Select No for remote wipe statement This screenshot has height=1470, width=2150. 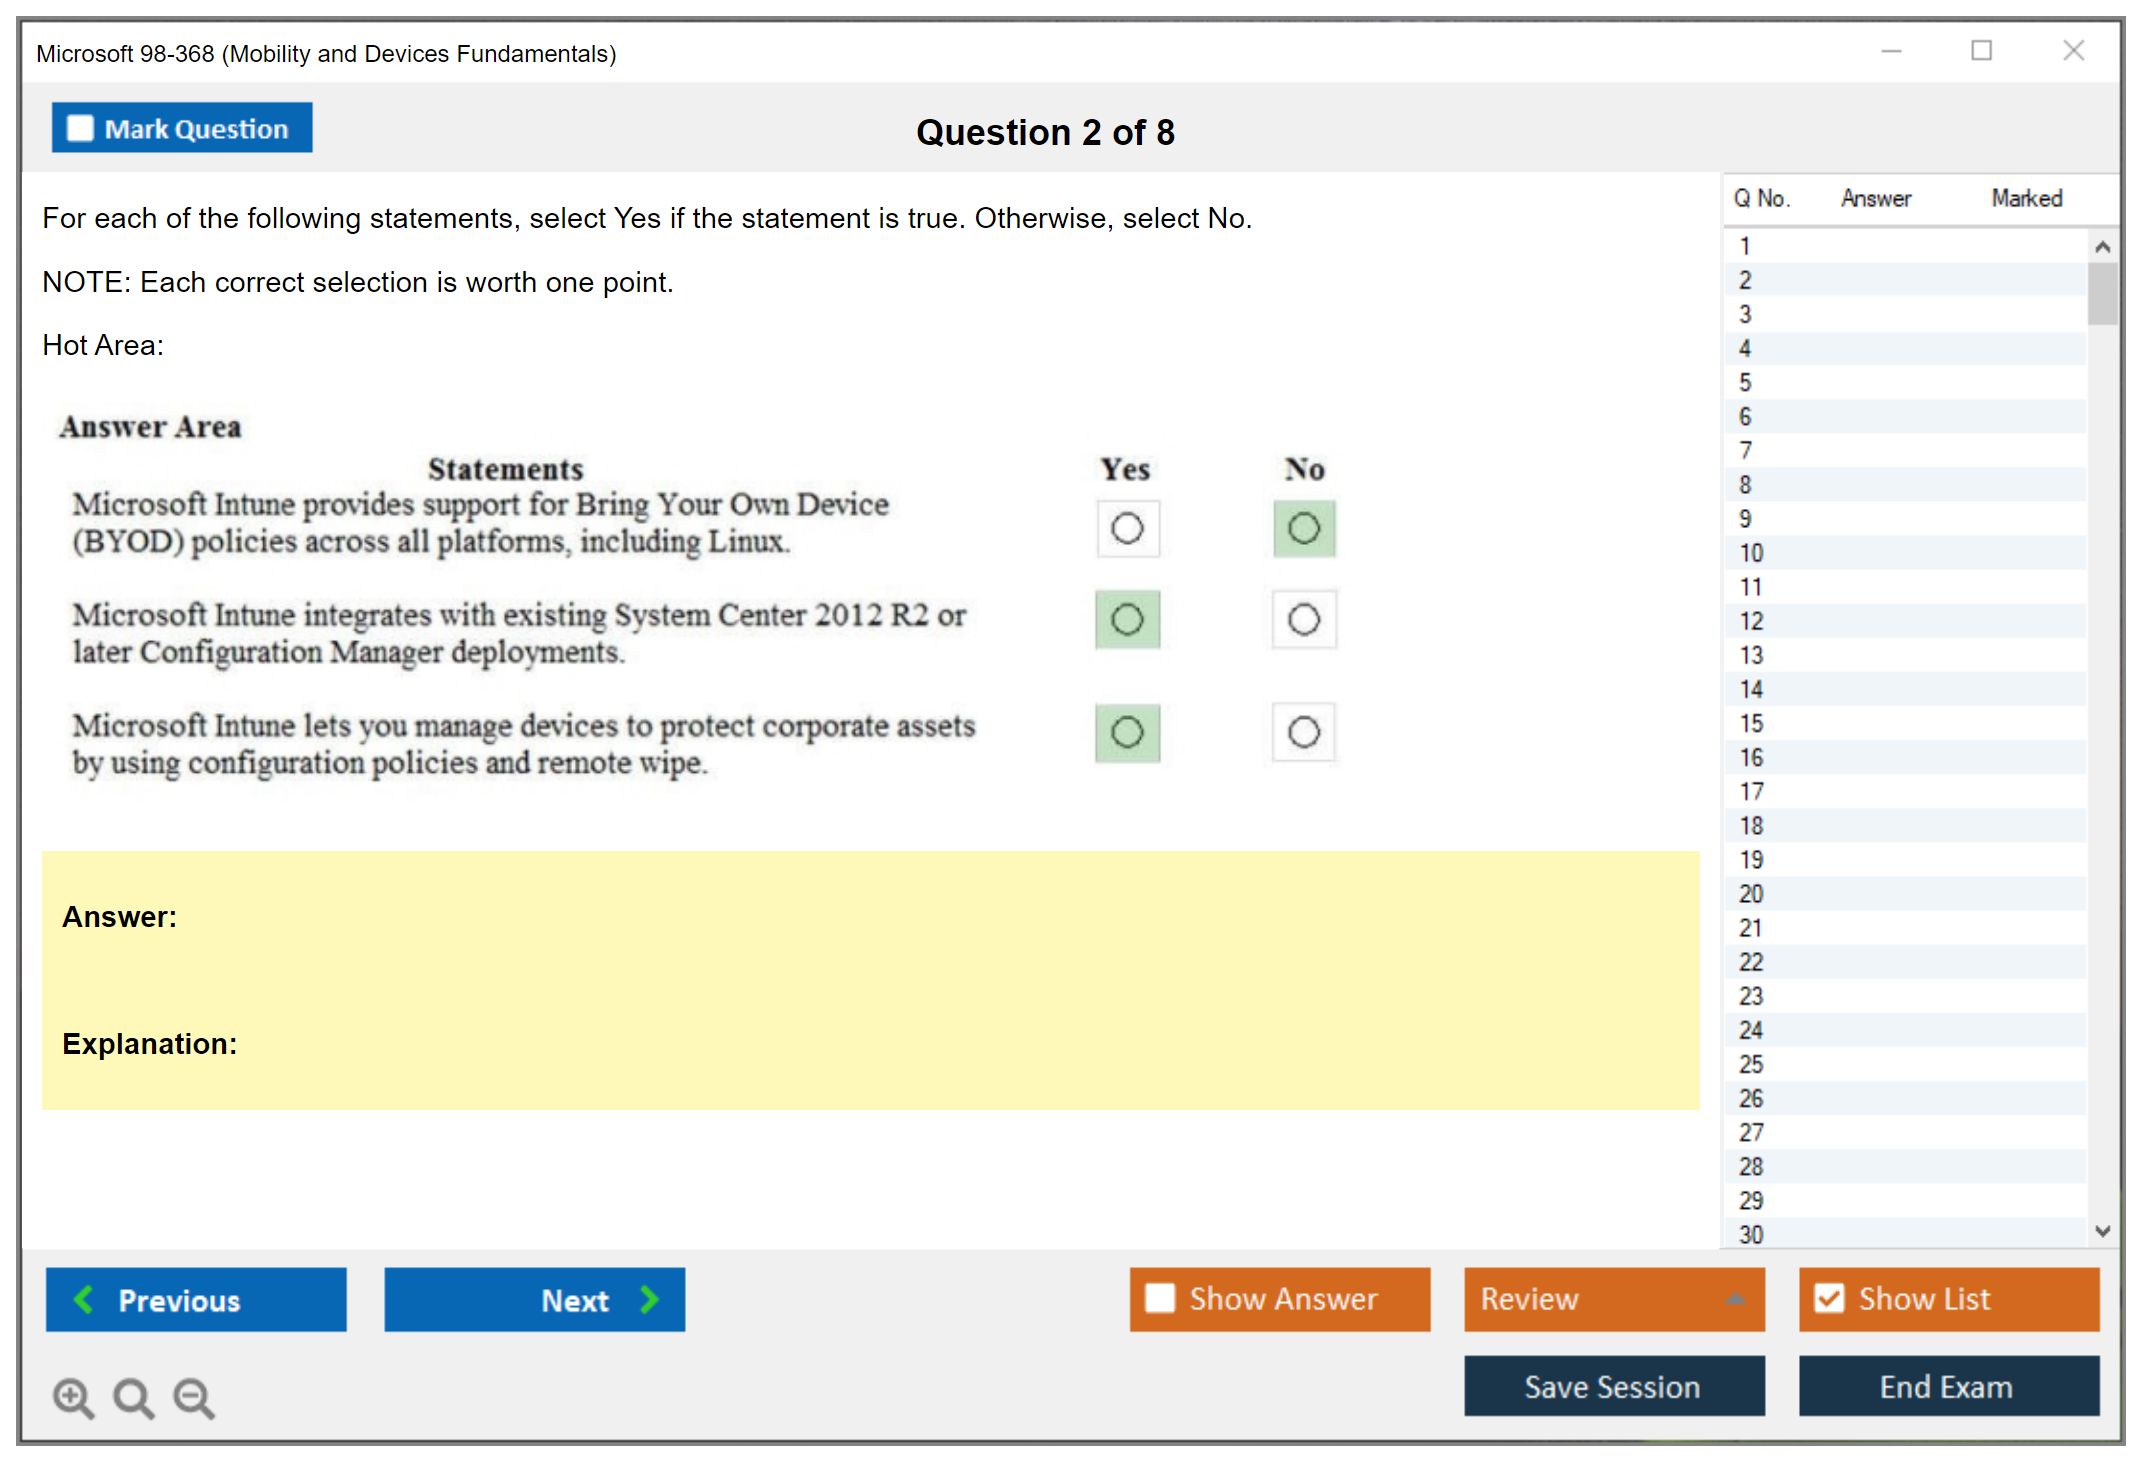coord(1303,732)
